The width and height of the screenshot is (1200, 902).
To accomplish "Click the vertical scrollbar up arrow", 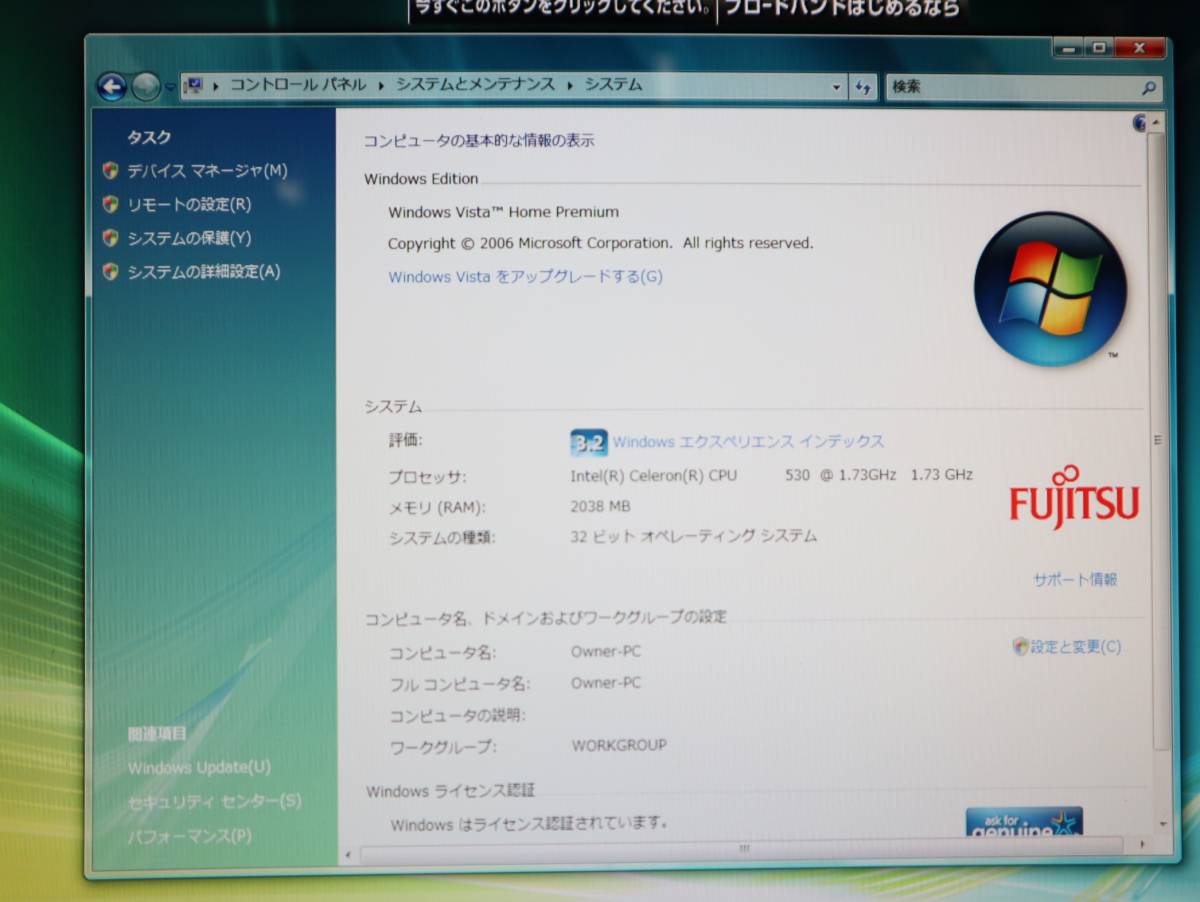I will click(x=1157, y=122).
